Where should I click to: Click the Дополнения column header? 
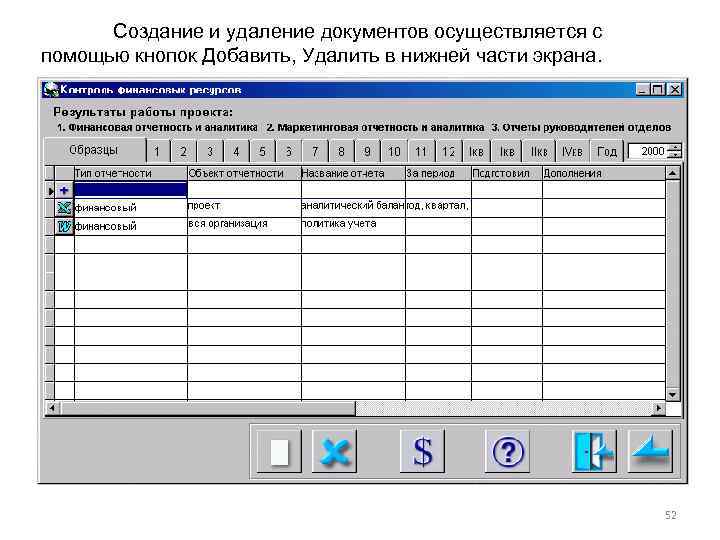(604, 174)
